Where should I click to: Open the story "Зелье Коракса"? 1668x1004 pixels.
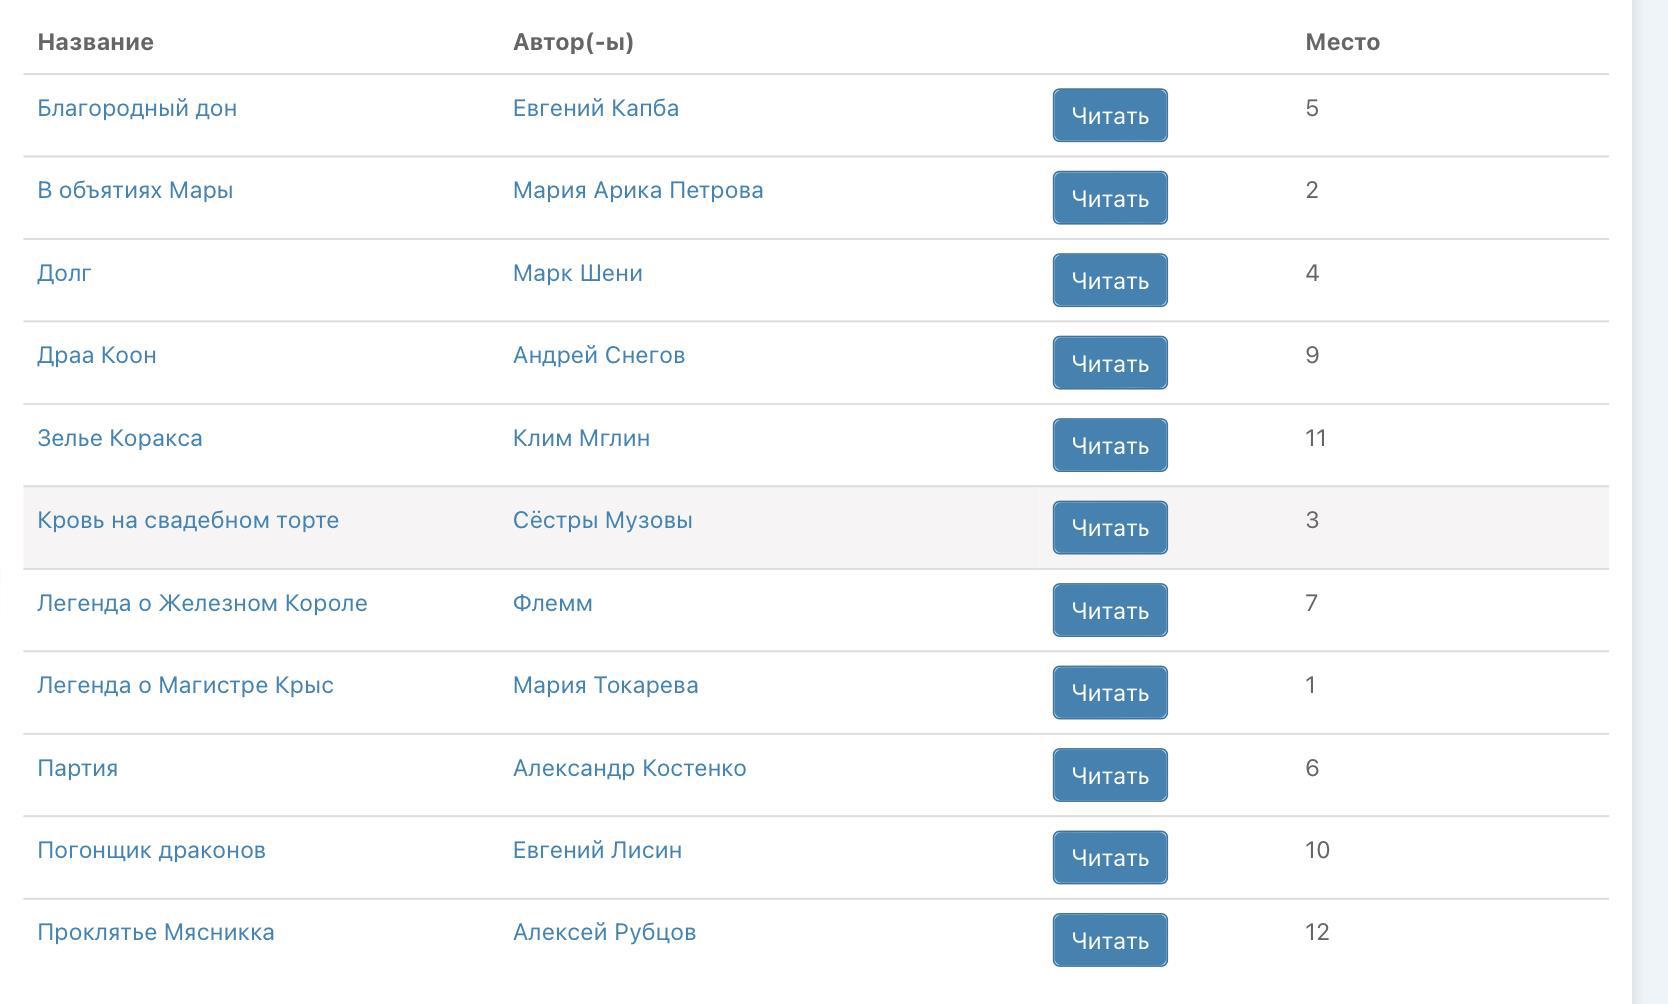tap(119, 438)
